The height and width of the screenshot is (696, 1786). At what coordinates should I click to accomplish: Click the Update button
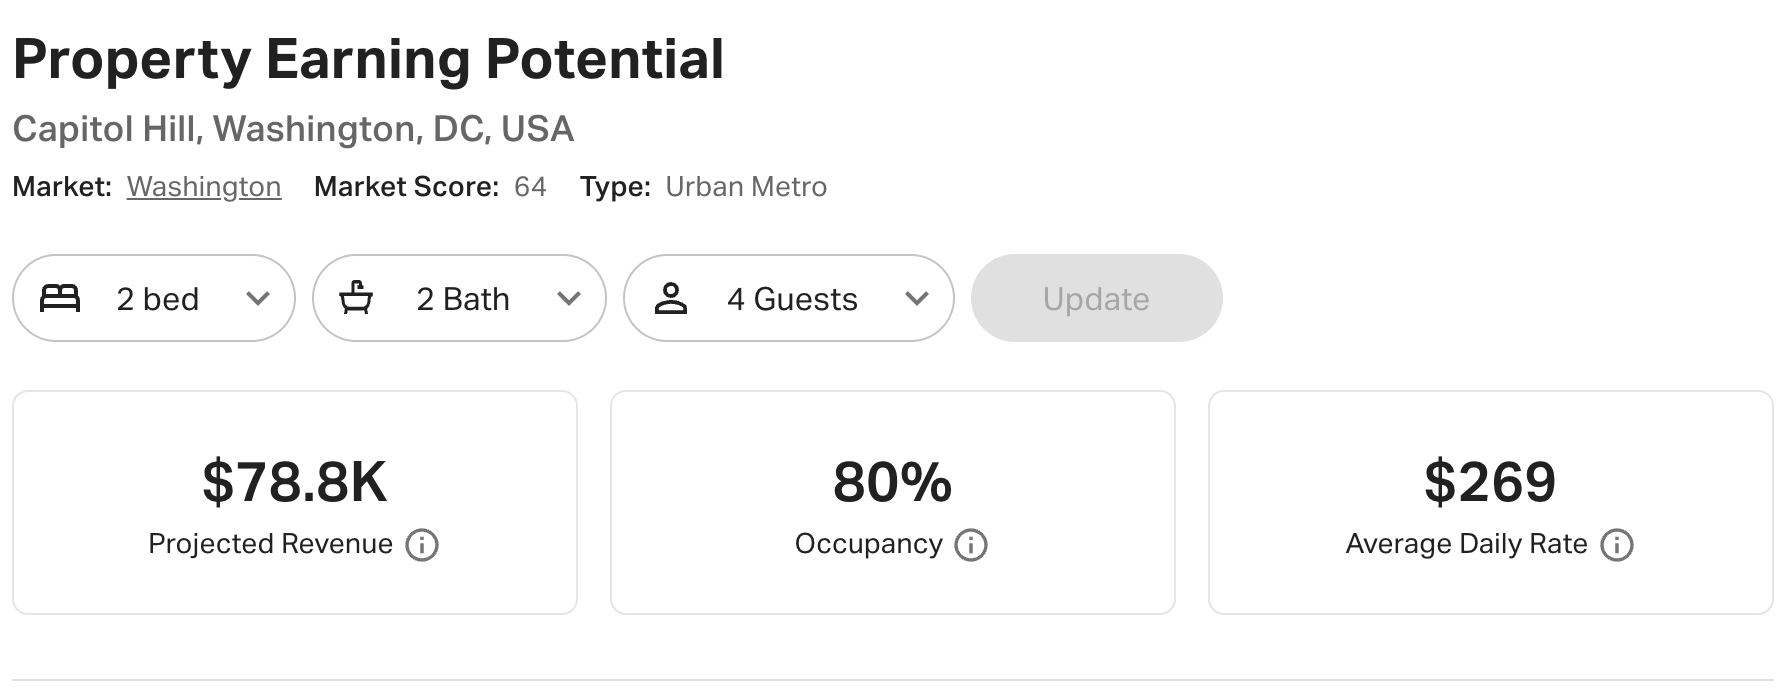[1096, 298]
